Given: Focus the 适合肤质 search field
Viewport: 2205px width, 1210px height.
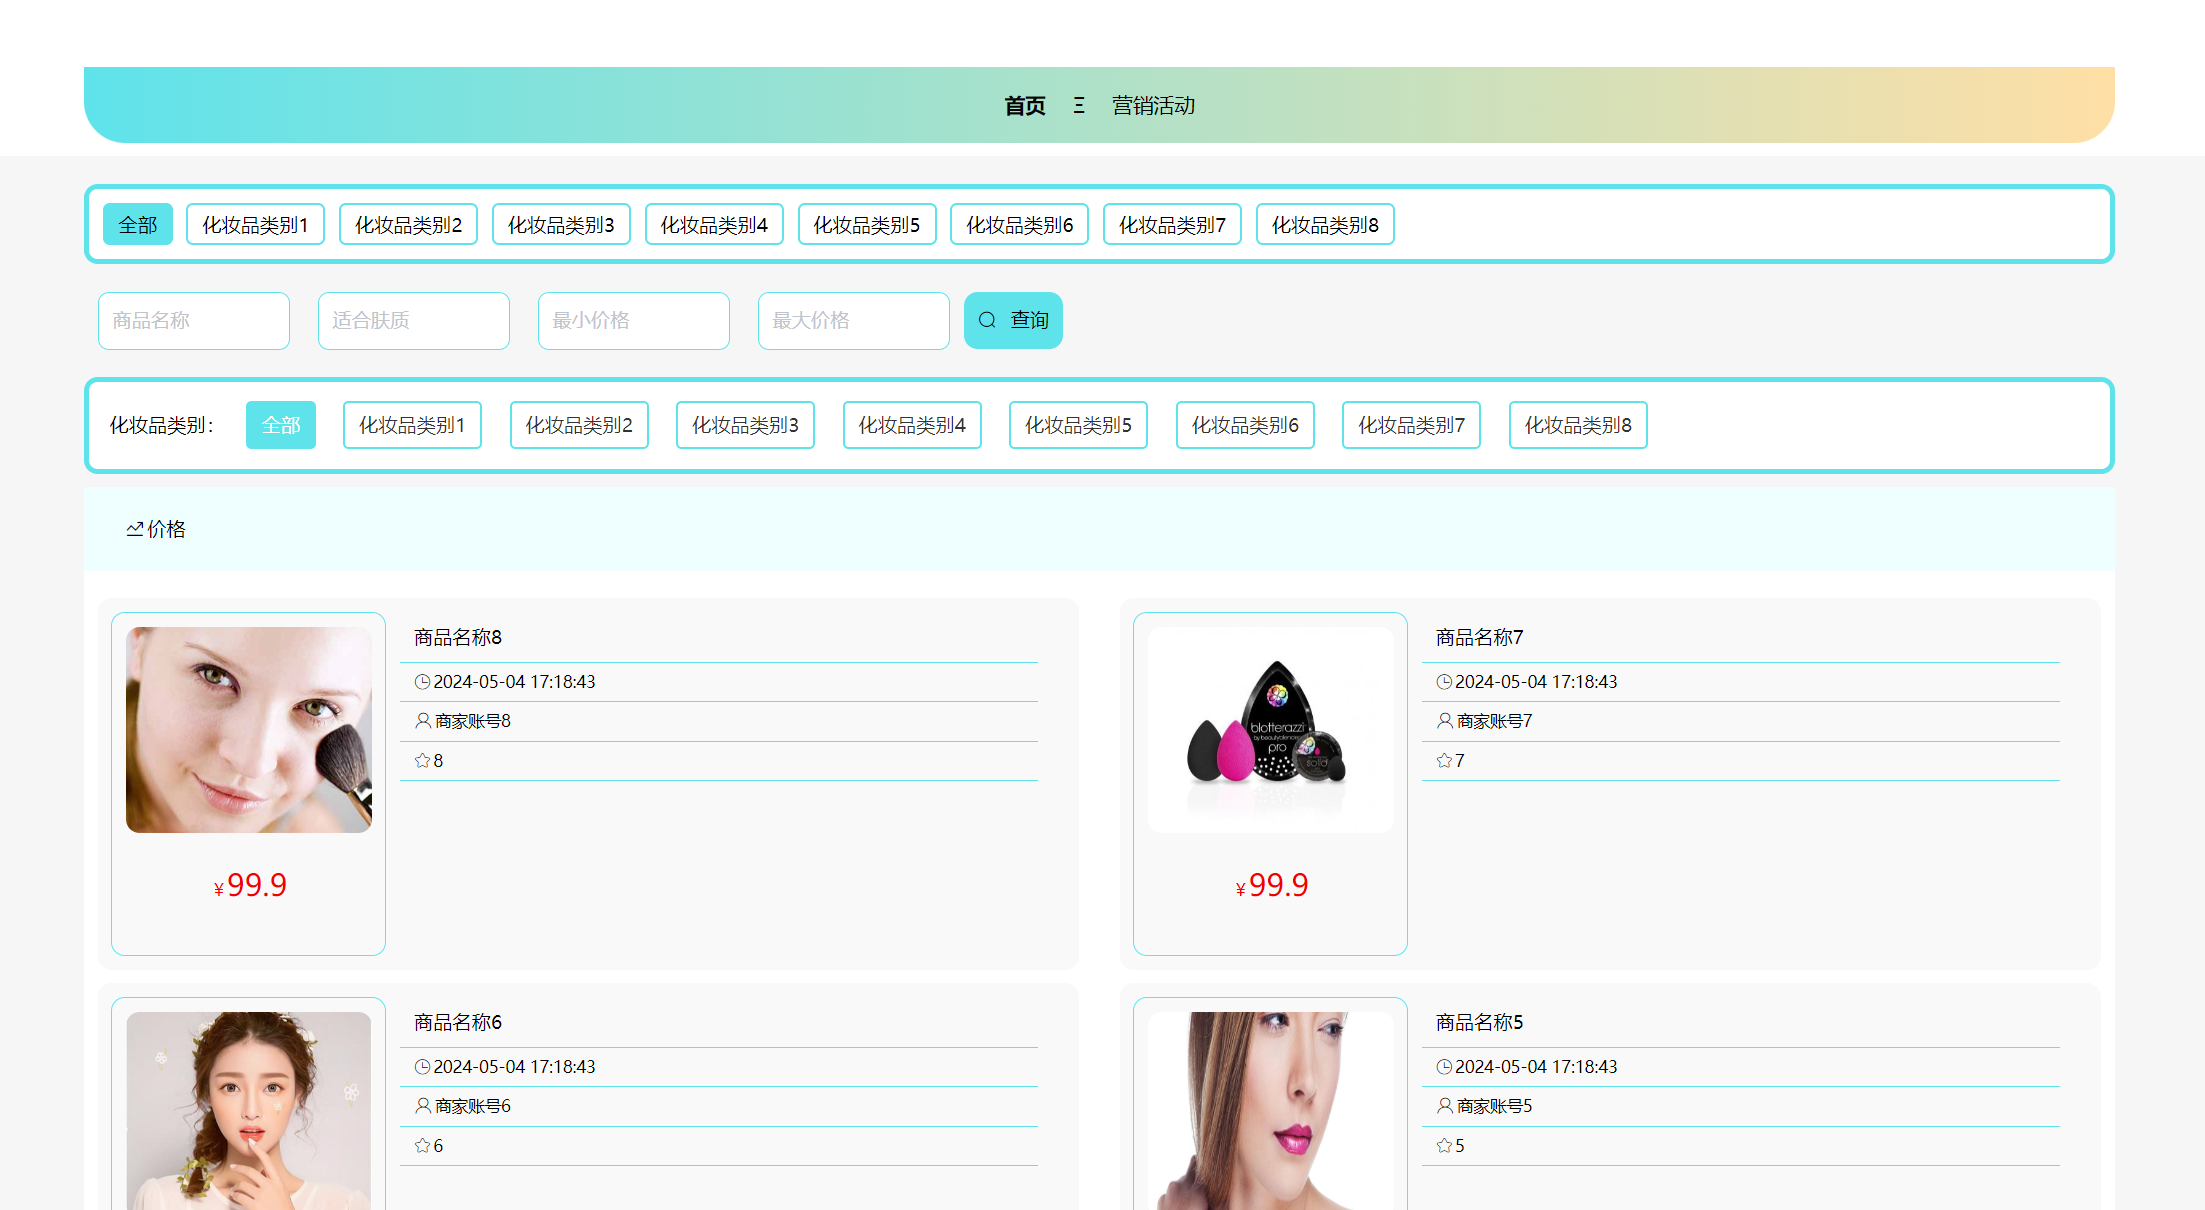Looking at the screenshot, I should 414,321.
